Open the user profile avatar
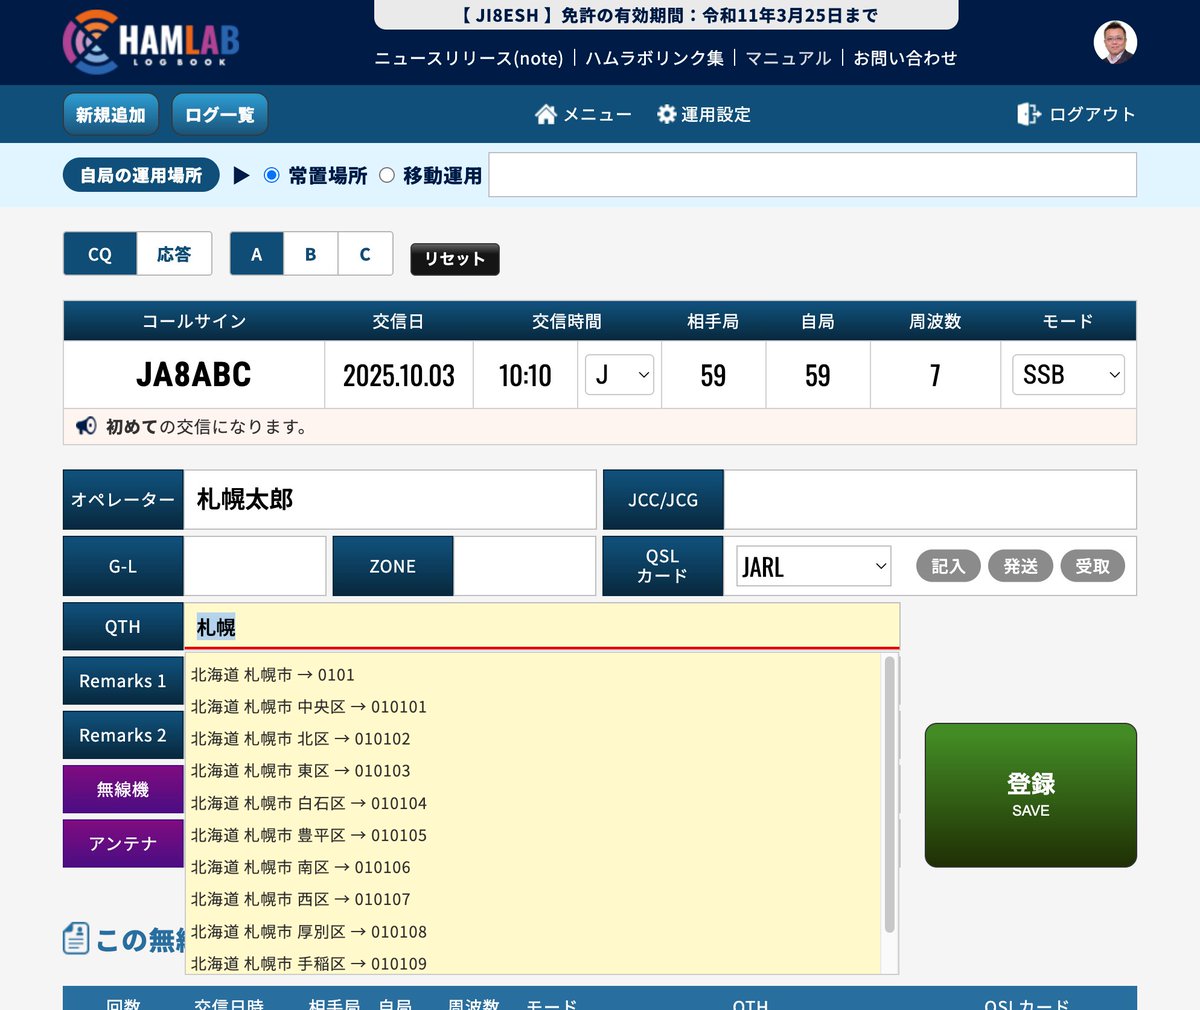The width and height of the screenshot is (1200, 1010). 1115,42
